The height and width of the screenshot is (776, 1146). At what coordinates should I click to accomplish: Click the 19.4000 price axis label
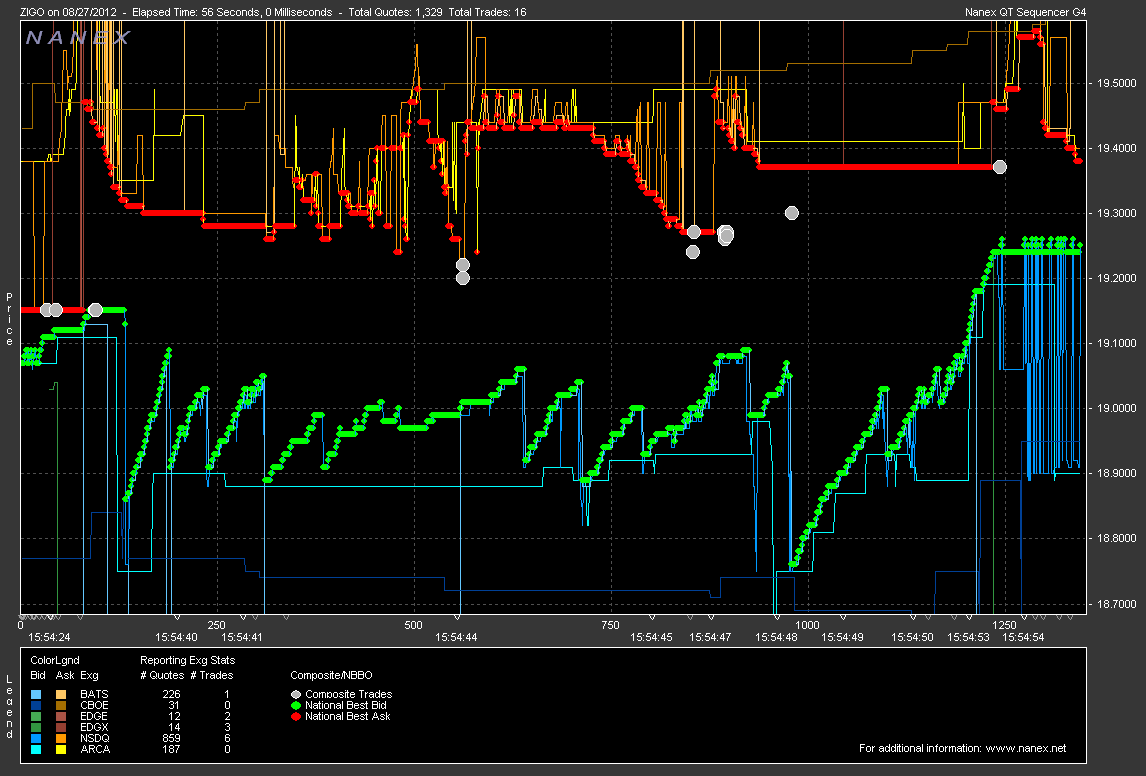point(1116,148)
